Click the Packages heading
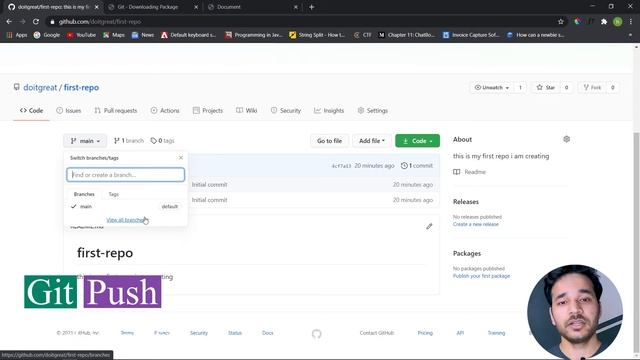 coord(467,253)
